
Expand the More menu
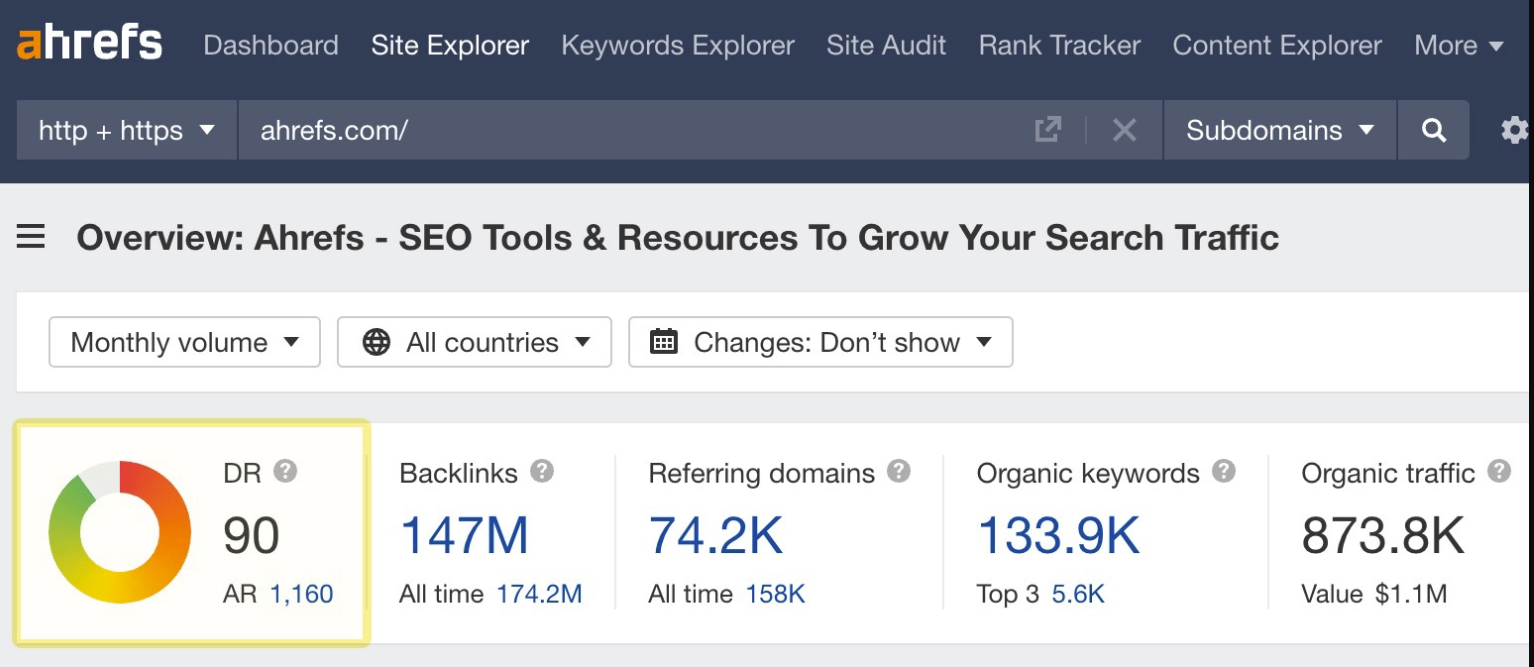click(1459, 45)
